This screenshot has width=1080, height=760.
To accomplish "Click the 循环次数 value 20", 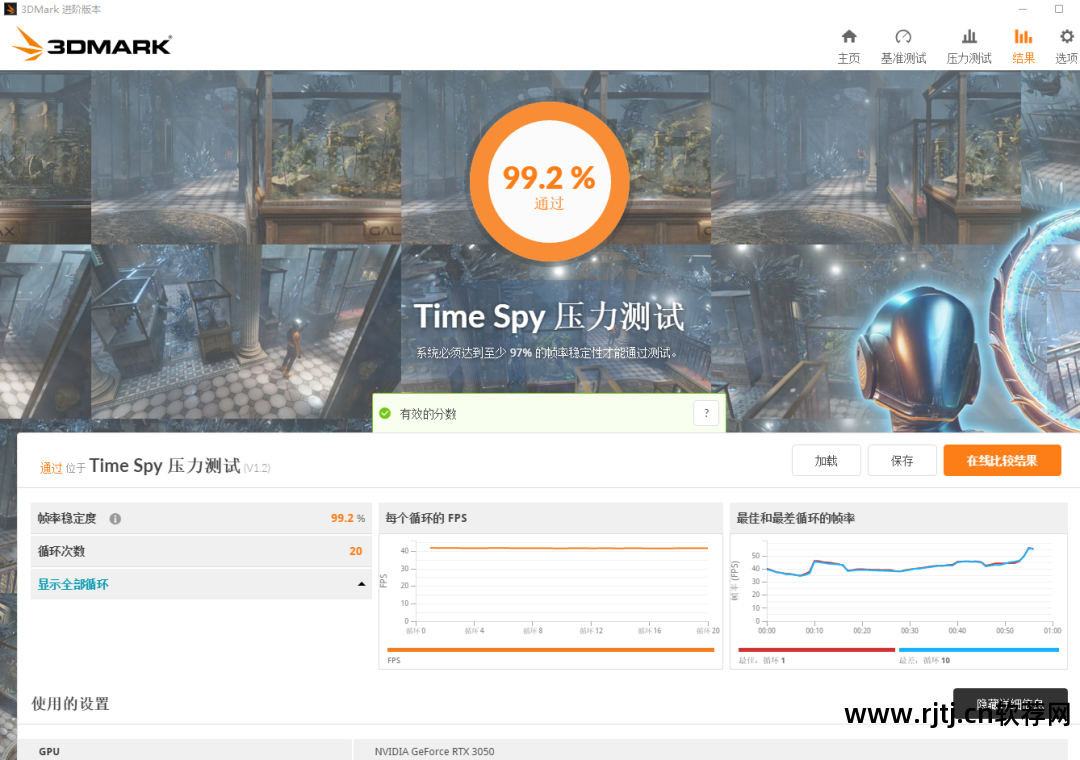I will click(355, 551).
